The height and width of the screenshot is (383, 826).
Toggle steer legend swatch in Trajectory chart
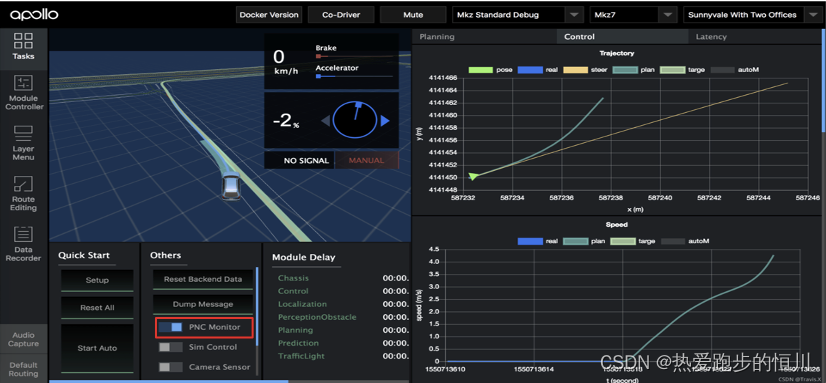(x=575, y=70)
